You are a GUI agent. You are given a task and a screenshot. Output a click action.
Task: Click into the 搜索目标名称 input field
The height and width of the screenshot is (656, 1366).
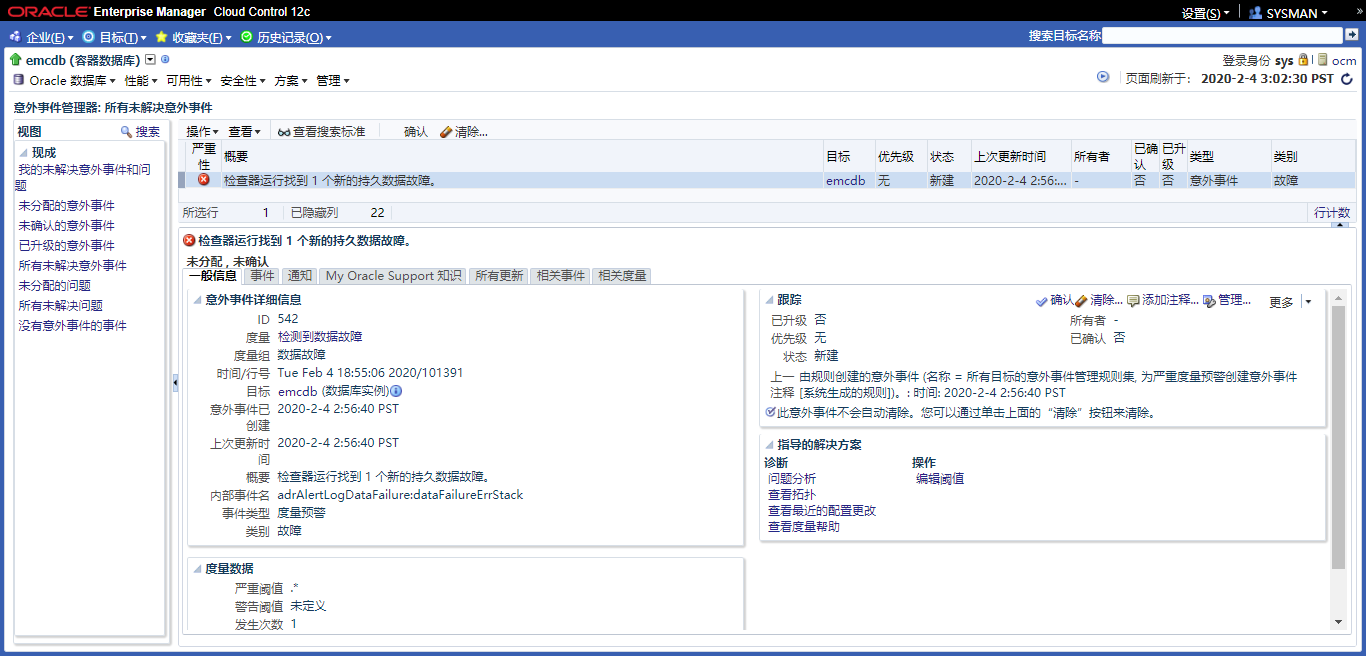[x=1221, y=35]
